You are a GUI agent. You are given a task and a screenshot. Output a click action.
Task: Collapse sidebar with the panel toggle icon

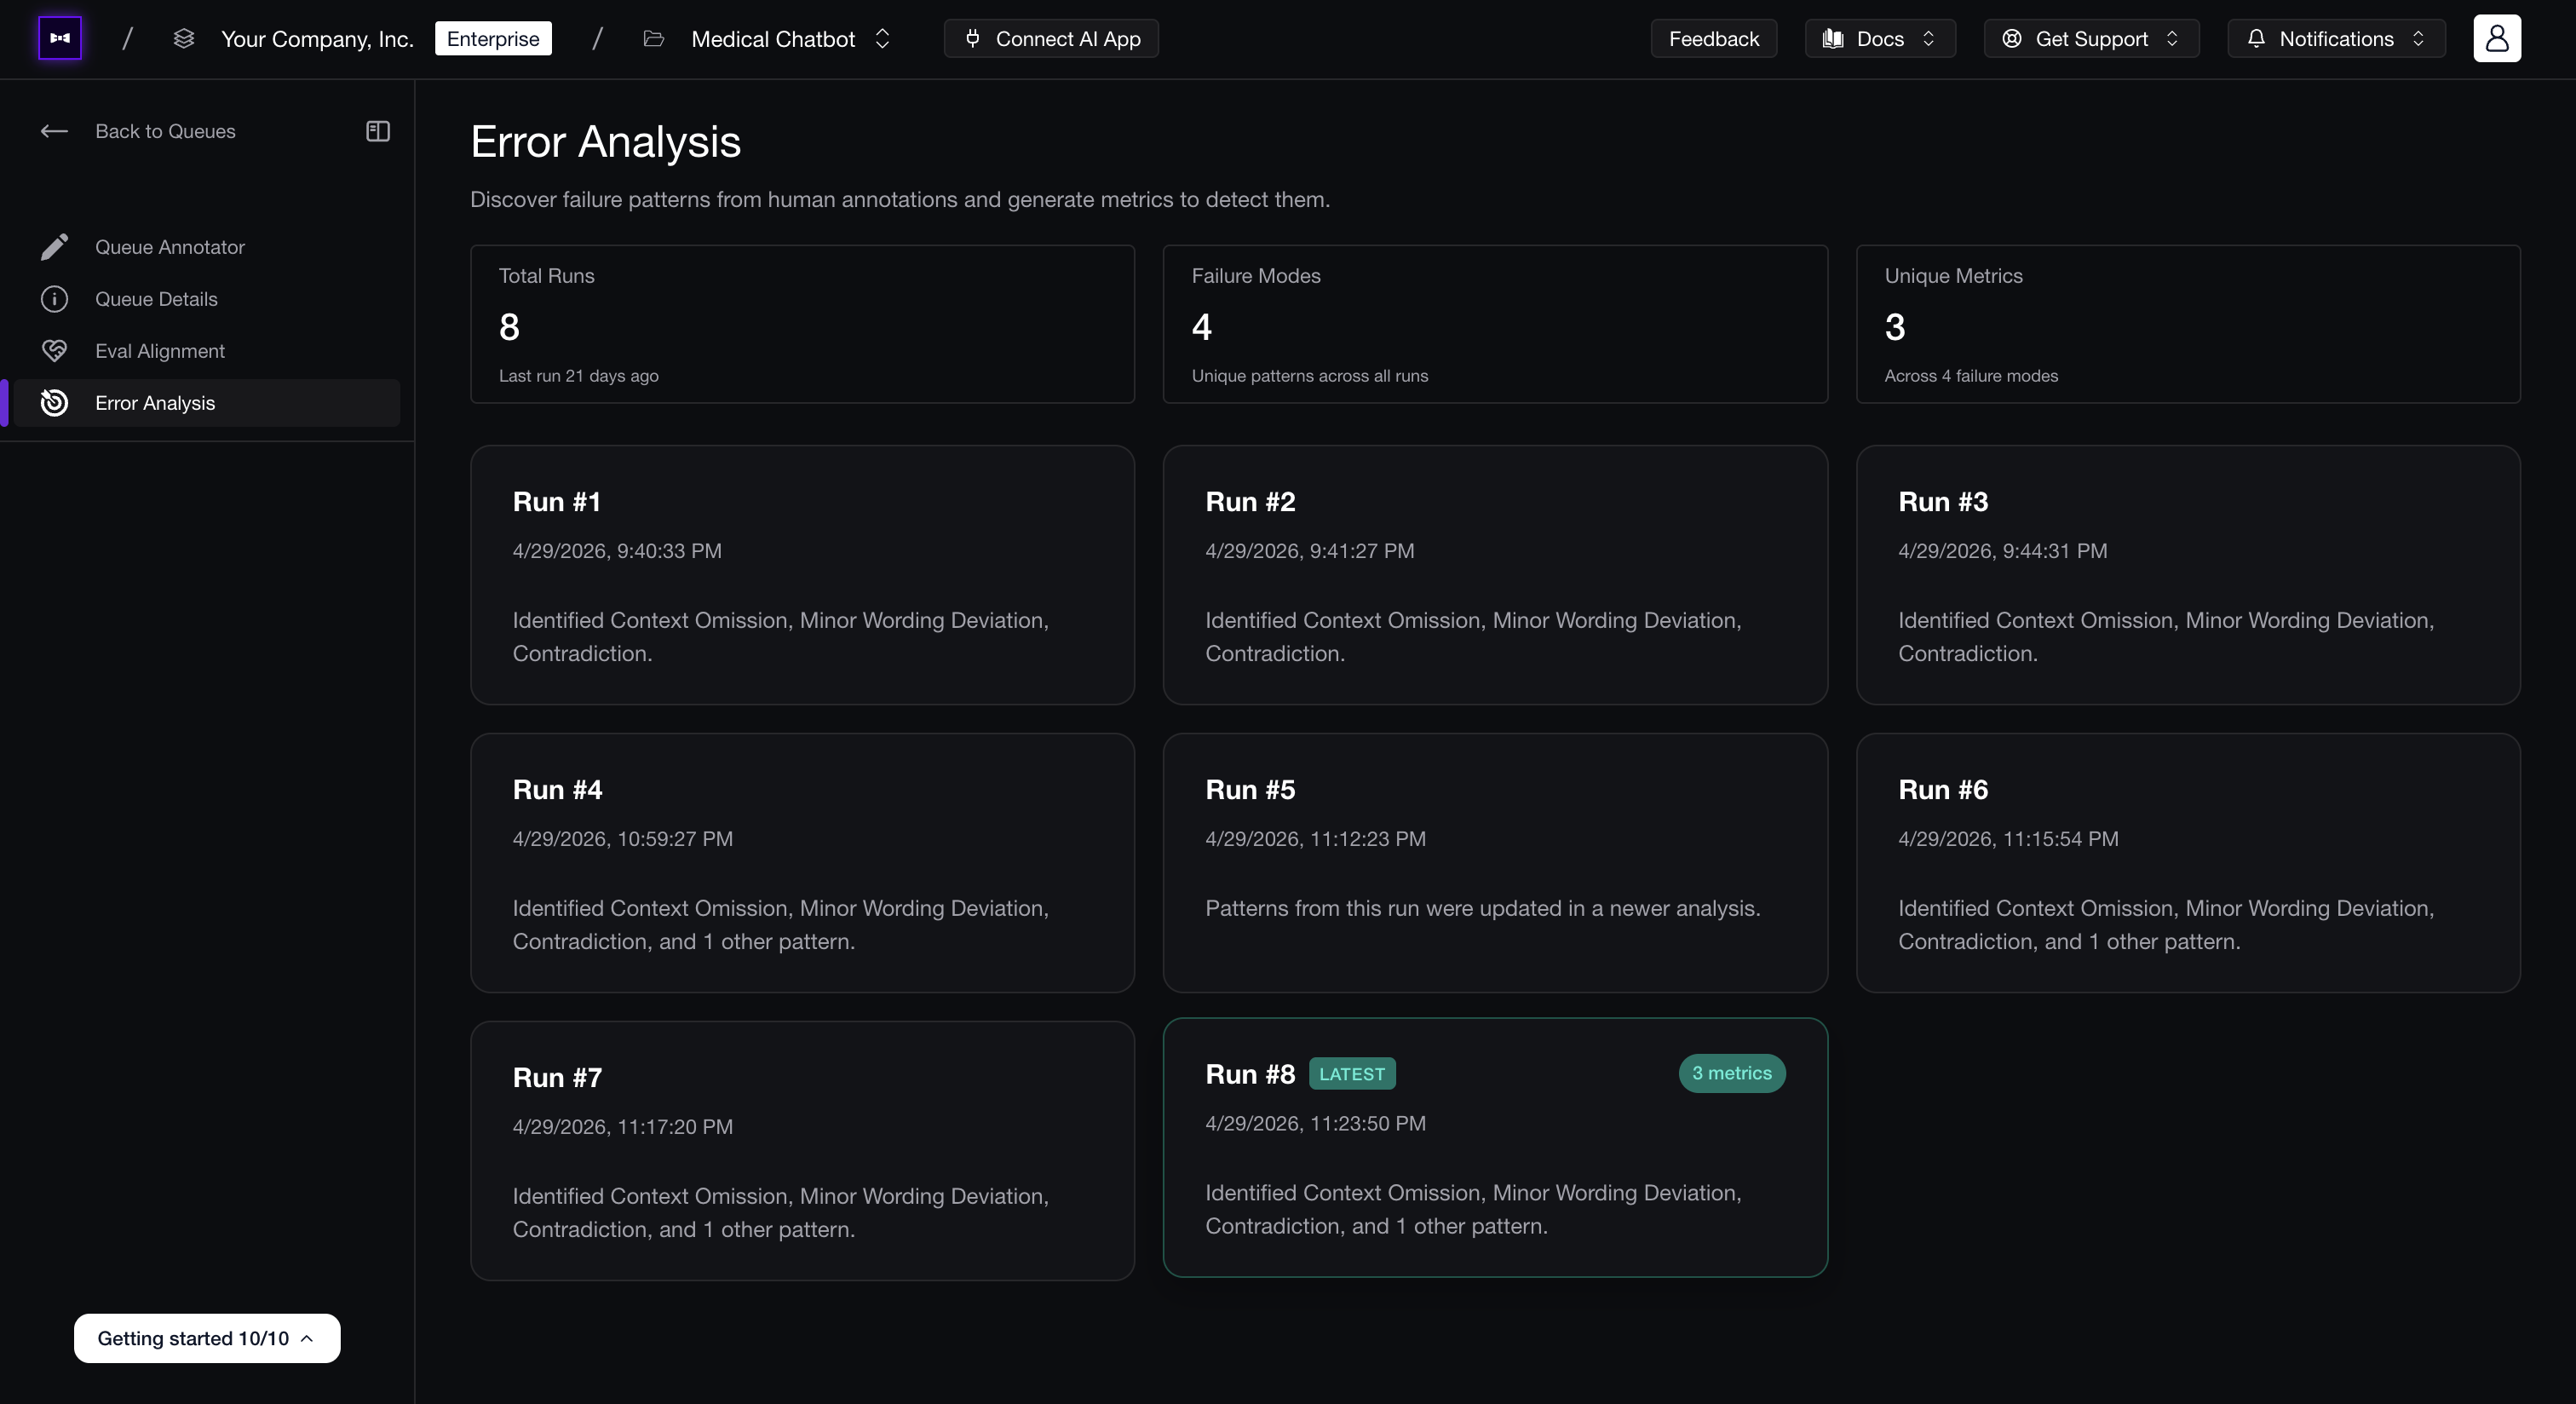click(x=378, y=131)
